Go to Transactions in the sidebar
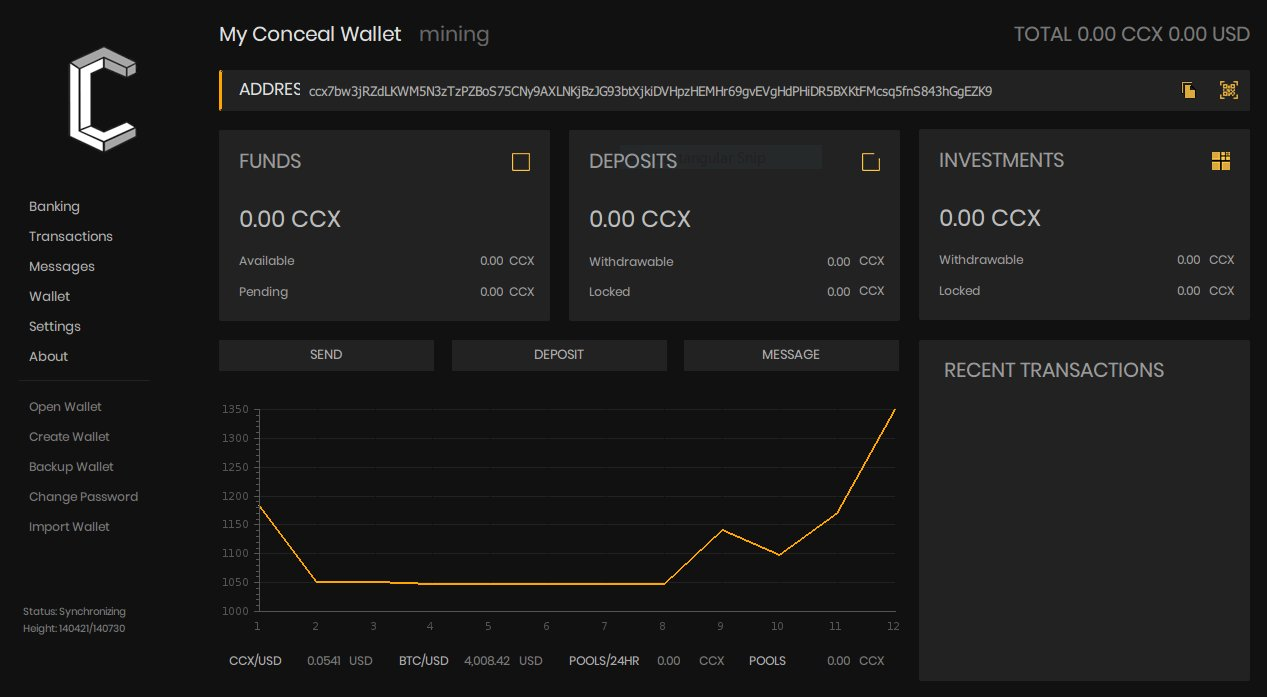This screenshot has width=1267, height=697. [71, 236]
